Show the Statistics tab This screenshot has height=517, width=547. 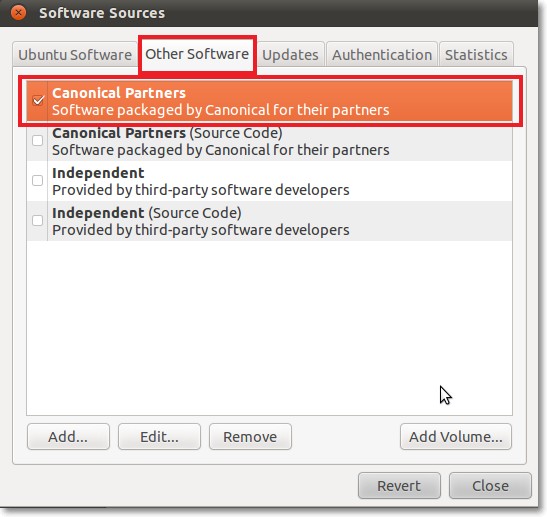click(x=476, y=55)
